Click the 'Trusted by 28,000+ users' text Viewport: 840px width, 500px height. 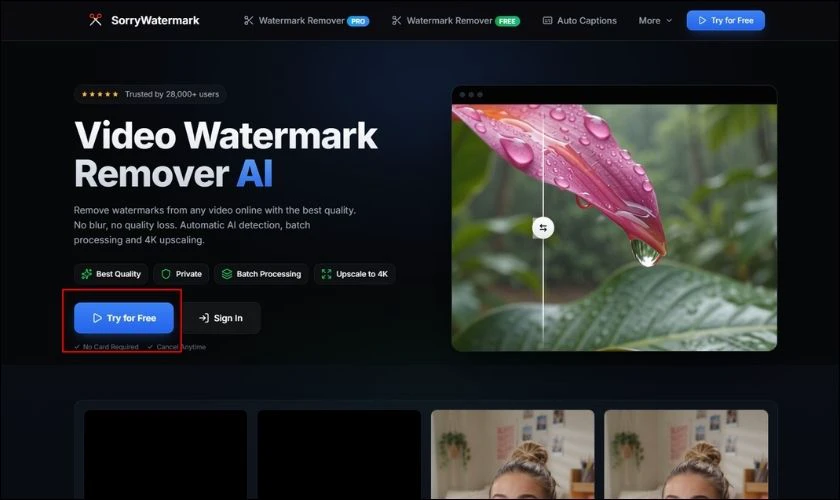coord(172,94)
